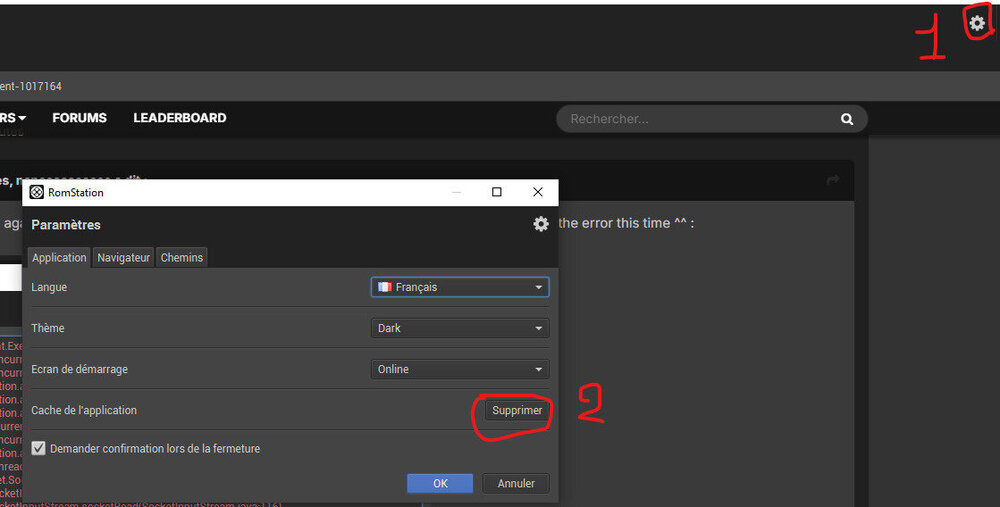Select the Application tab
Viewport: 1000px width, 507px height.
coord(59,258)
